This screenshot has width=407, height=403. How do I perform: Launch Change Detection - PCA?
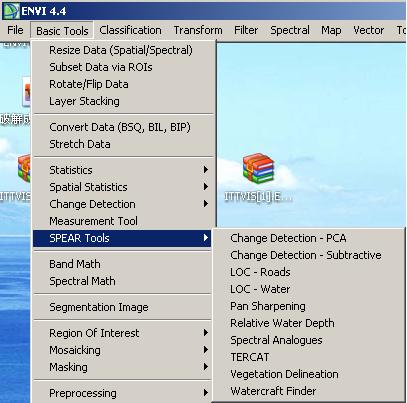point(309,238)
